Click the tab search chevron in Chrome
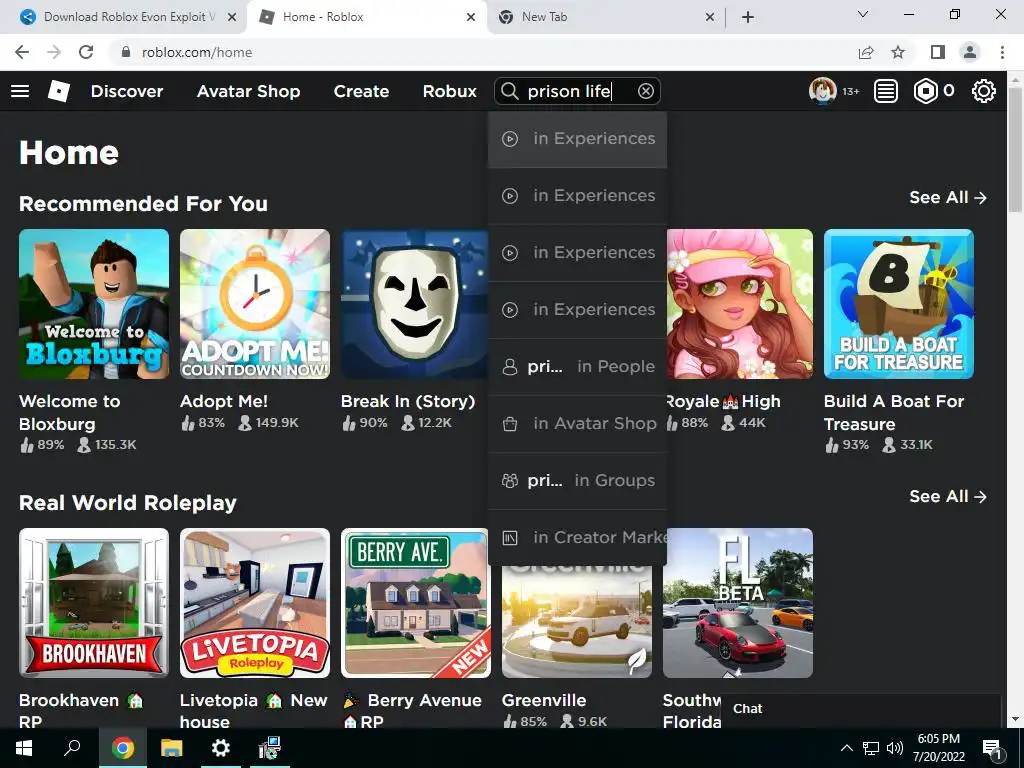Screen dimensions: 1024x768 pyautogui.click(x=863, y=14)
